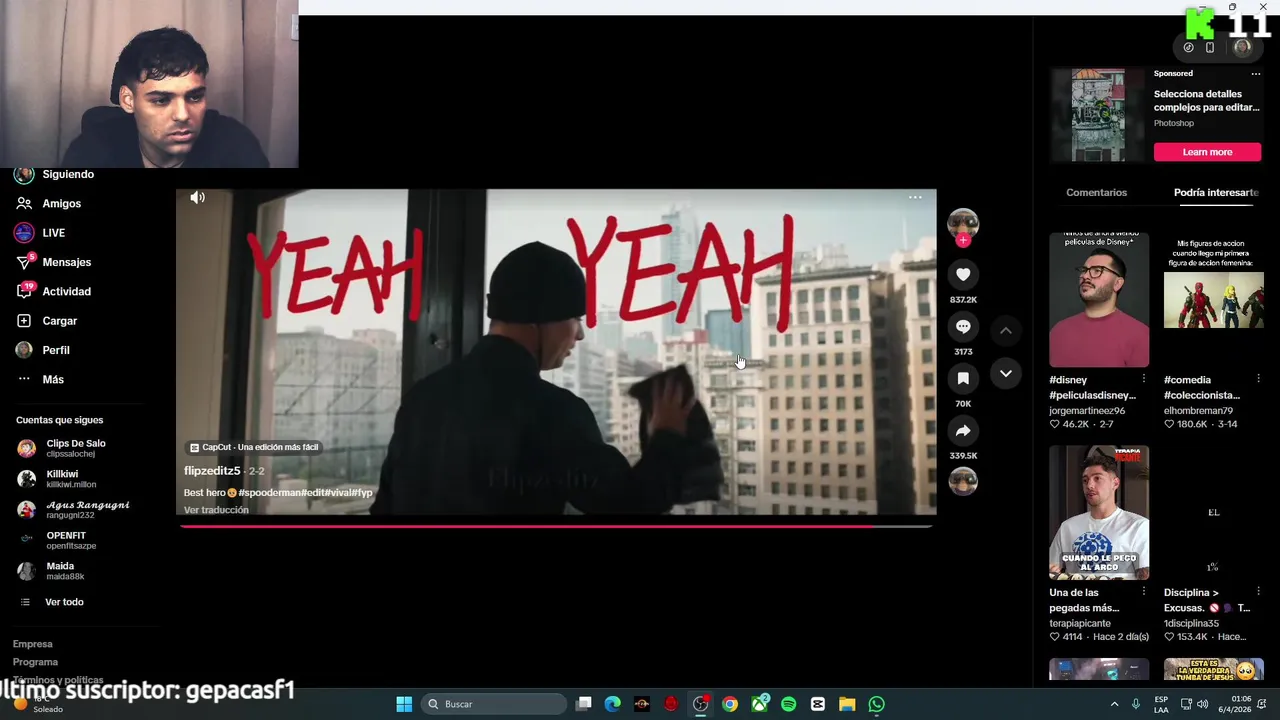This screenshot has height=720, width=1280.
Task: Open the video's three-dot options menu
Action: 915,198
